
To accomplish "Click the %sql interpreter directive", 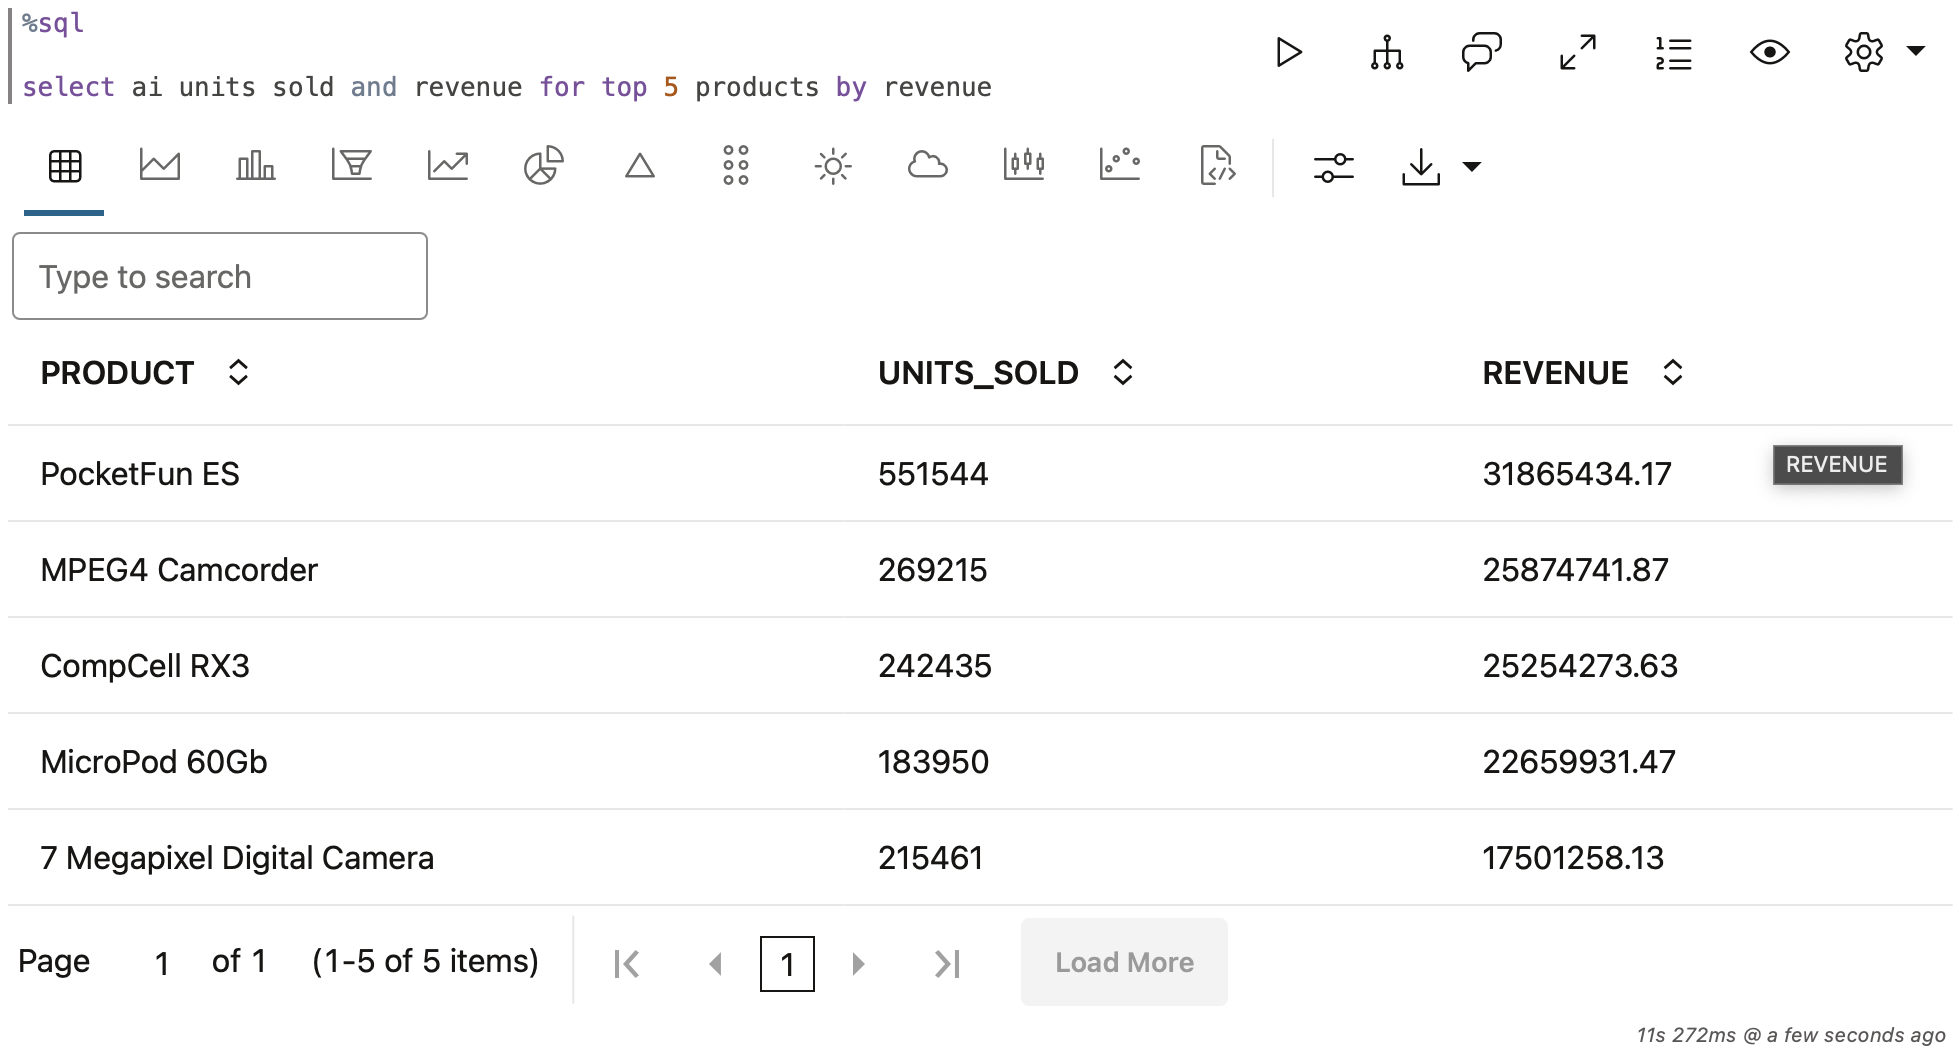I will [53, 23].
